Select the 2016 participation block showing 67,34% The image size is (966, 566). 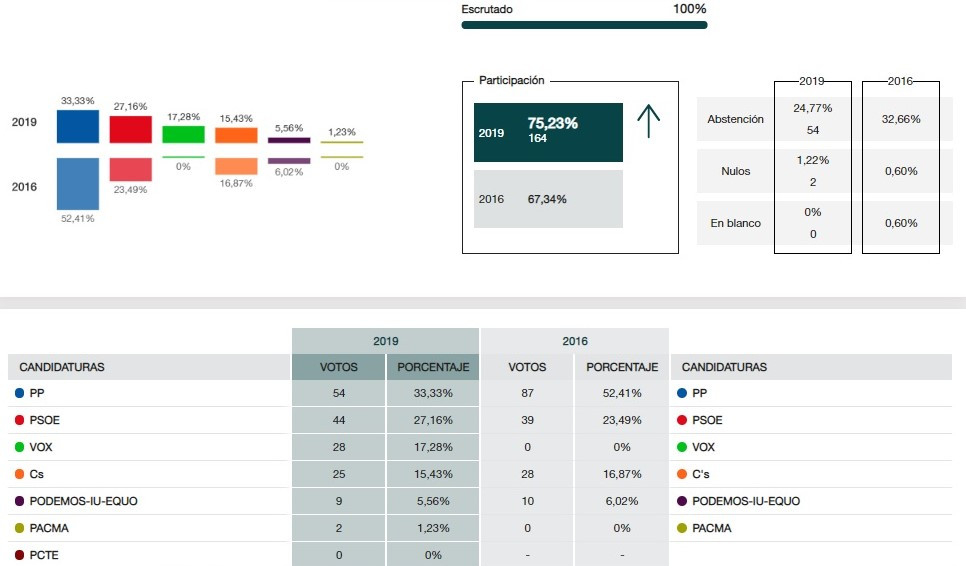coord(548,199)
